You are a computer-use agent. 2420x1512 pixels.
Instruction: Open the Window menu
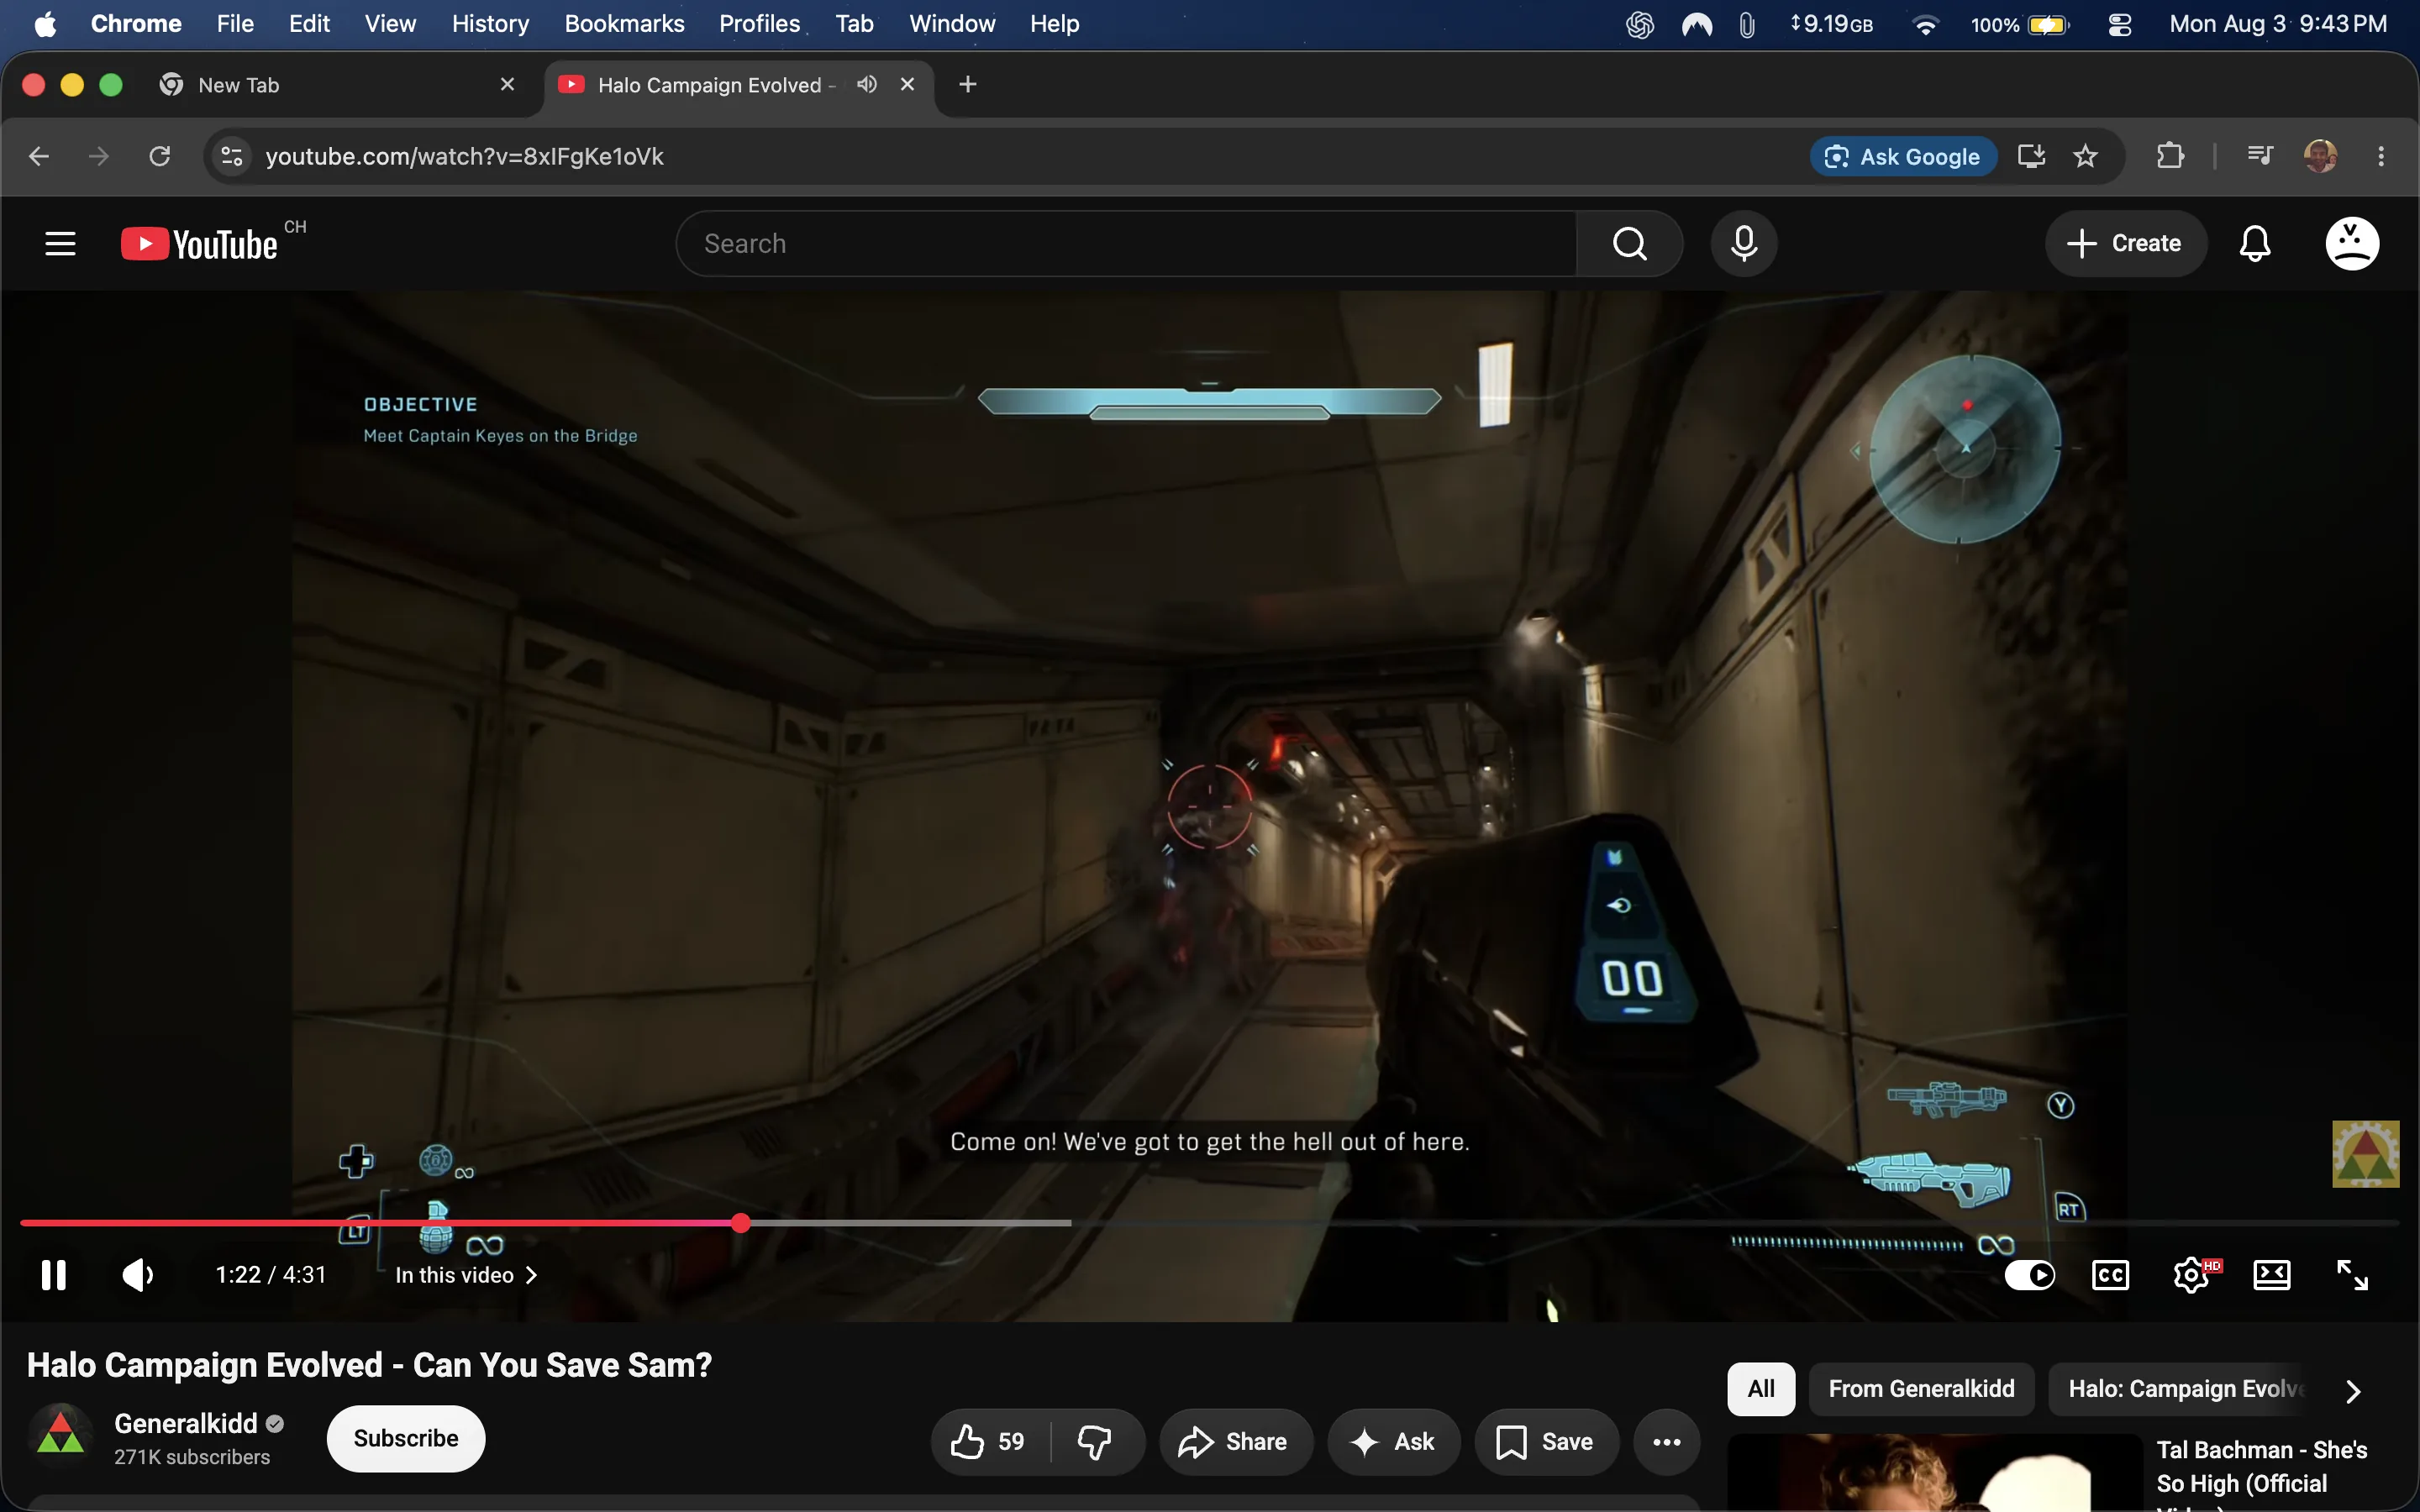(951, 23)
